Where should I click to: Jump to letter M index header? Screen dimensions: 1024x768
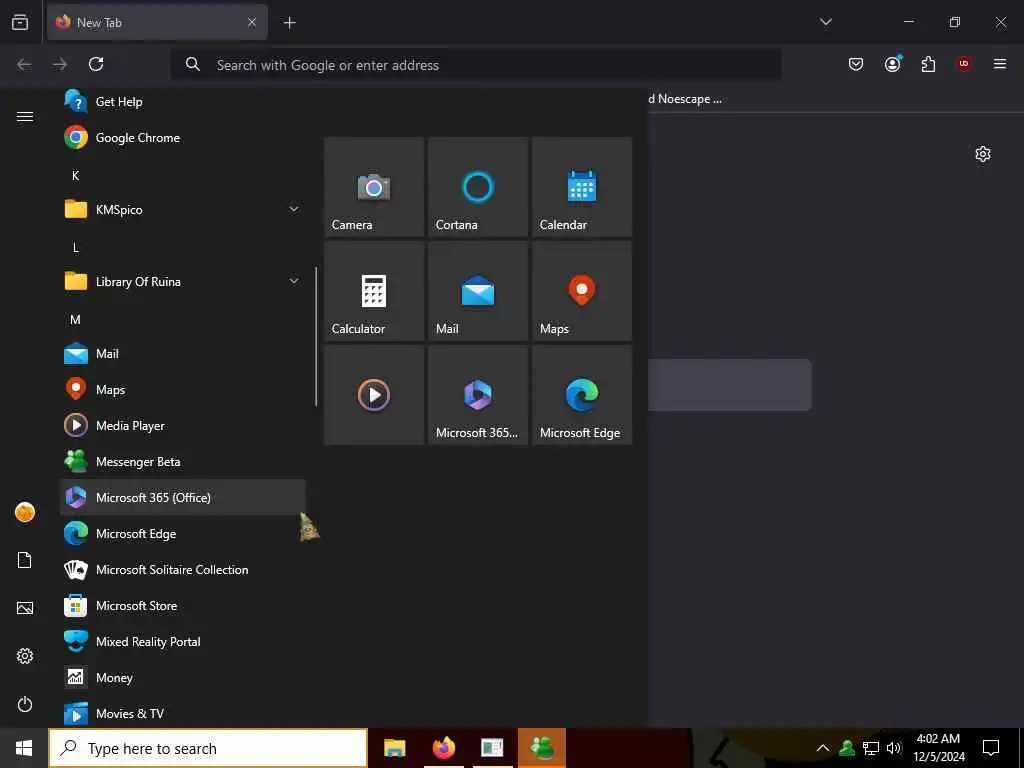[76, 319]
